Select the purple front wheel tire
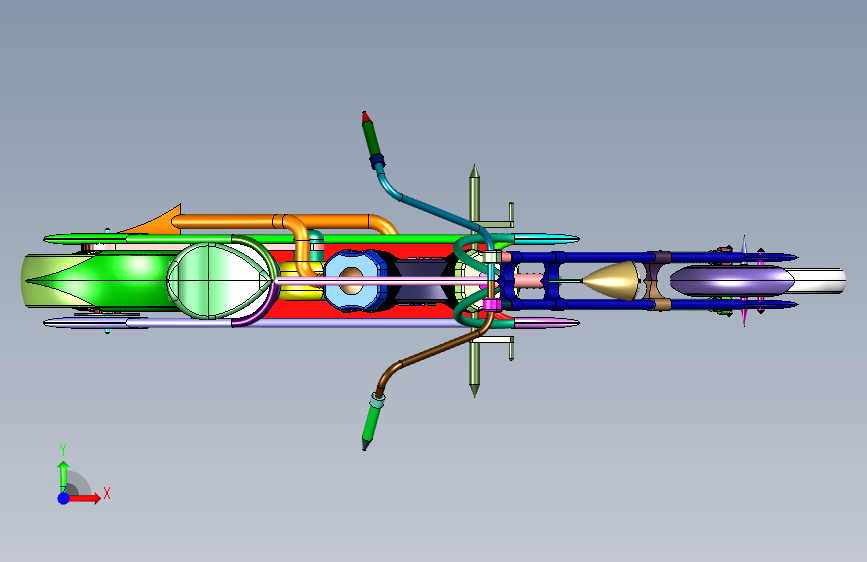 (732, 281)
